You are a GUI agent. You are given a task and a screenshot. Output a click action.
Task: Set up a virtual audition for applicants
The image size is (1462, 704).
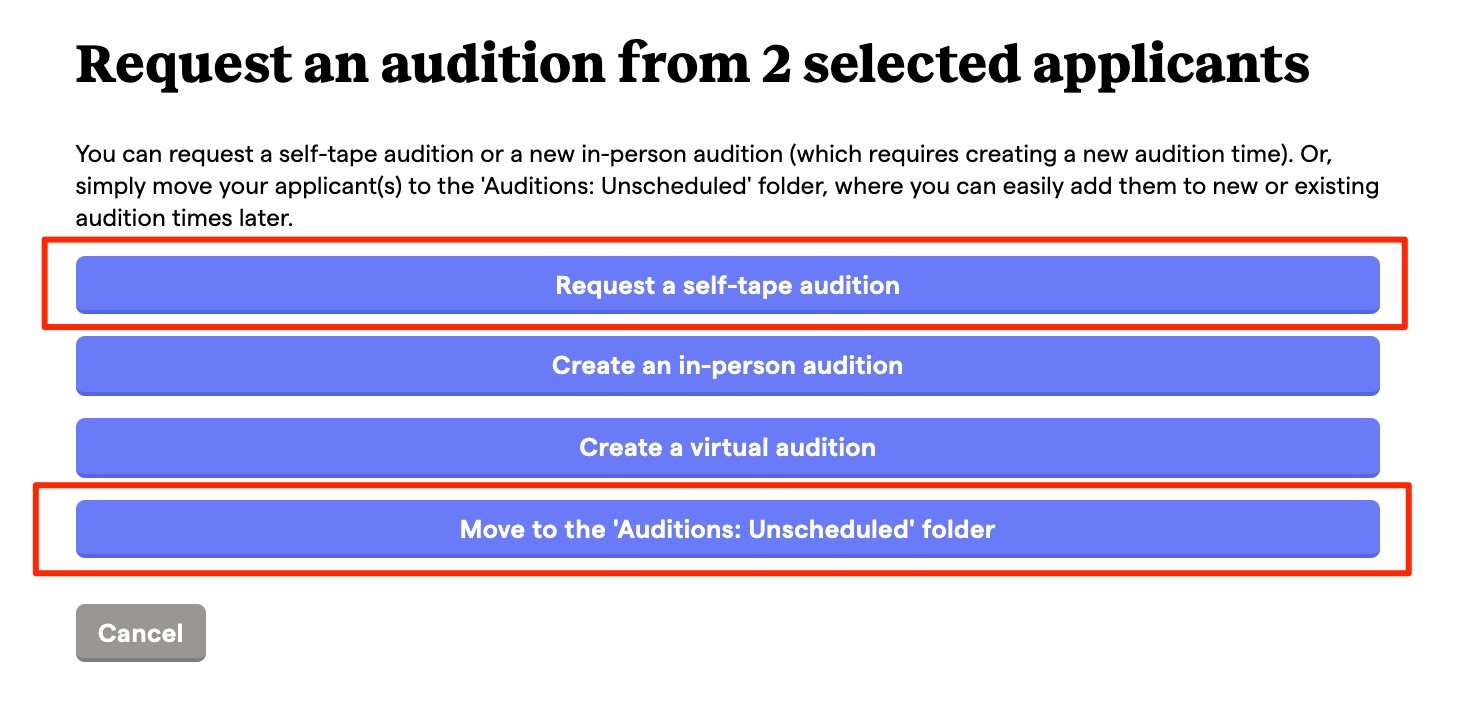tap(727, 447)
